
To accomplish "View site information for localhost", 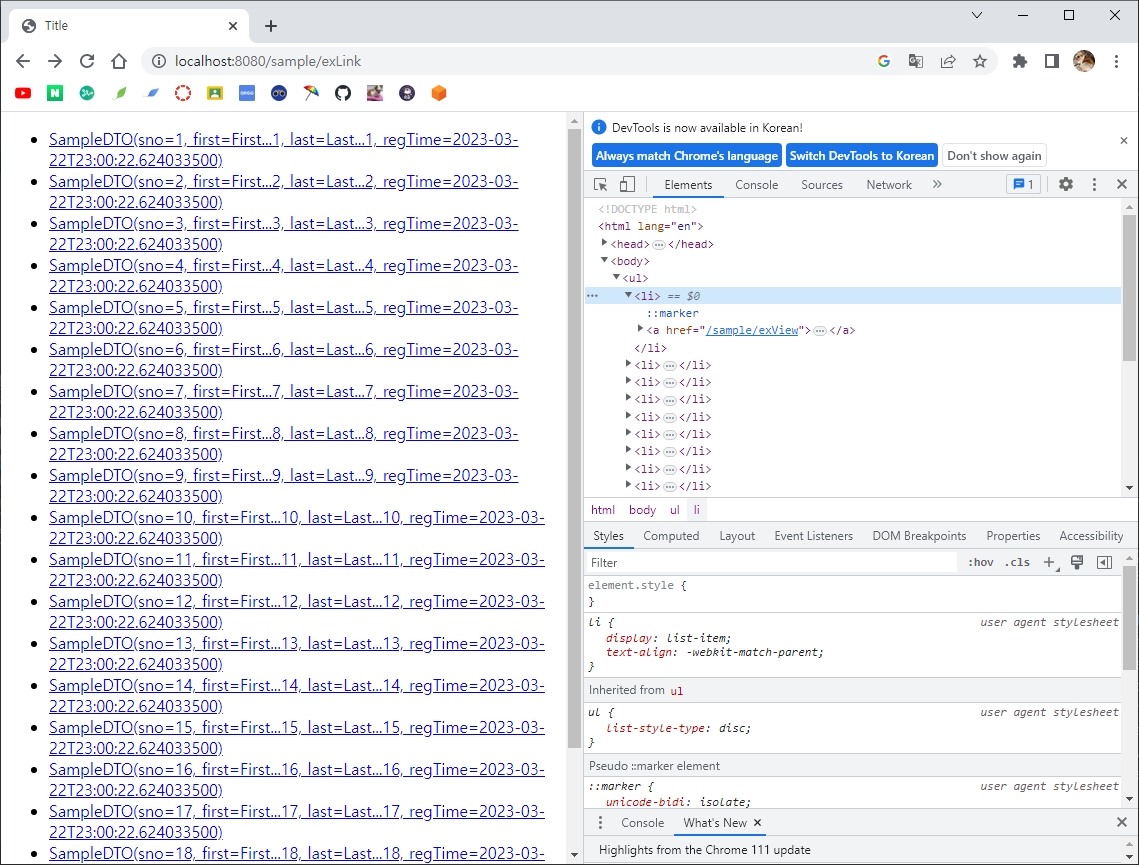I will [x=158, y=61].
